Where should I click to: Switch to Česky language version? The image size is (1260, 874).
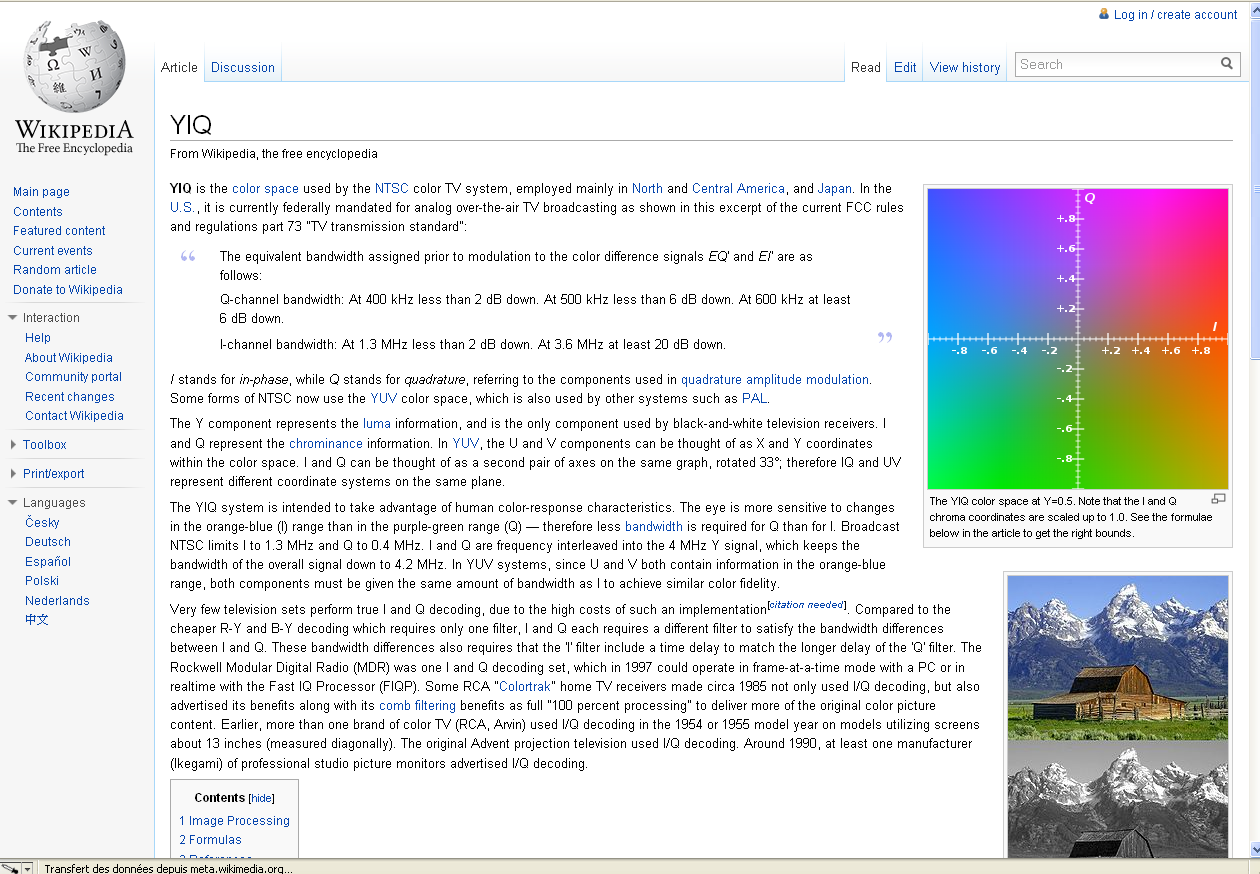[42, 523]
